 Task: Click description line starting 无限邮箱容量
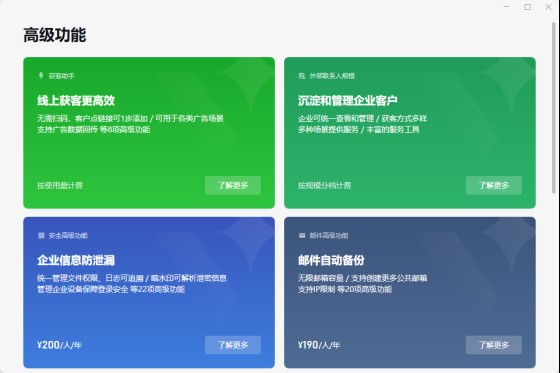pos(362,278)
